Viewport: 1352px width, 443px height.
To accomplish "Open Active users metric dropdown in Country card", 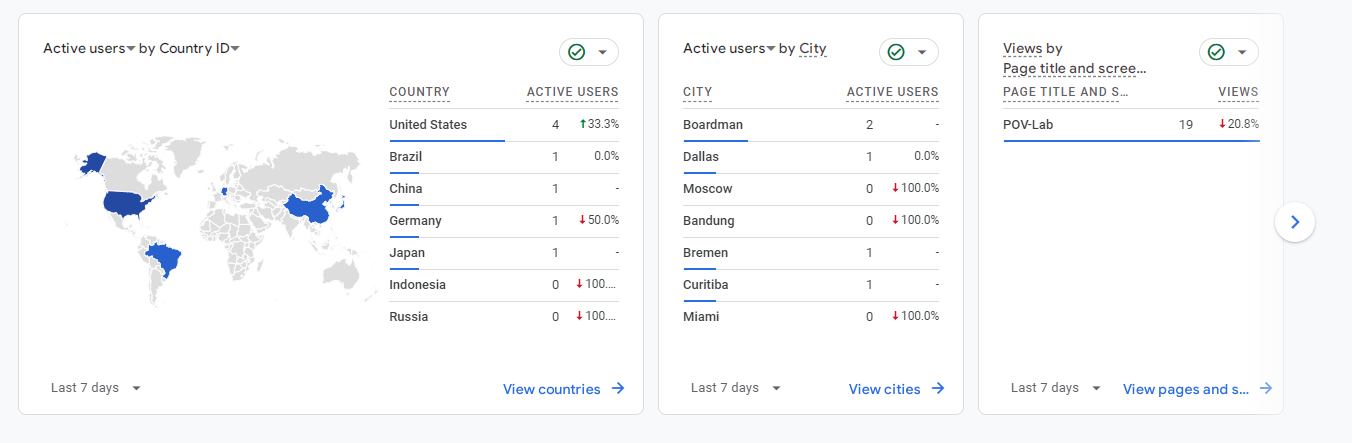I will (130, 49).
